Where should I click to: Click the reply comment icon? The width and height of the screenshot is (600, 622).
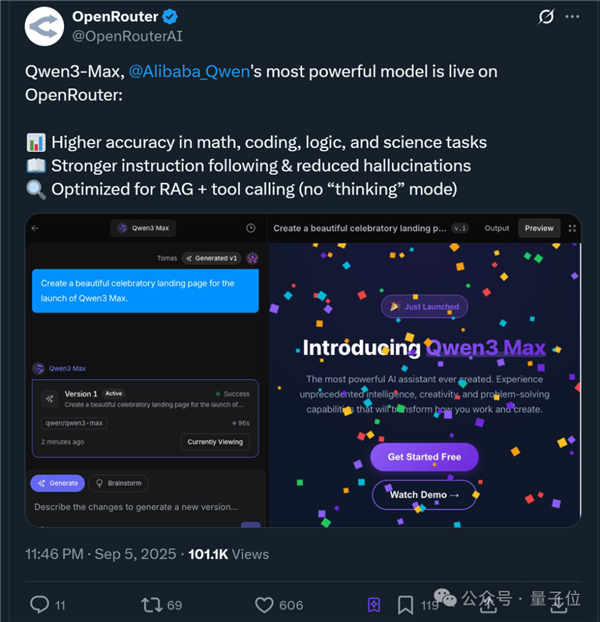tap(39, 604)
